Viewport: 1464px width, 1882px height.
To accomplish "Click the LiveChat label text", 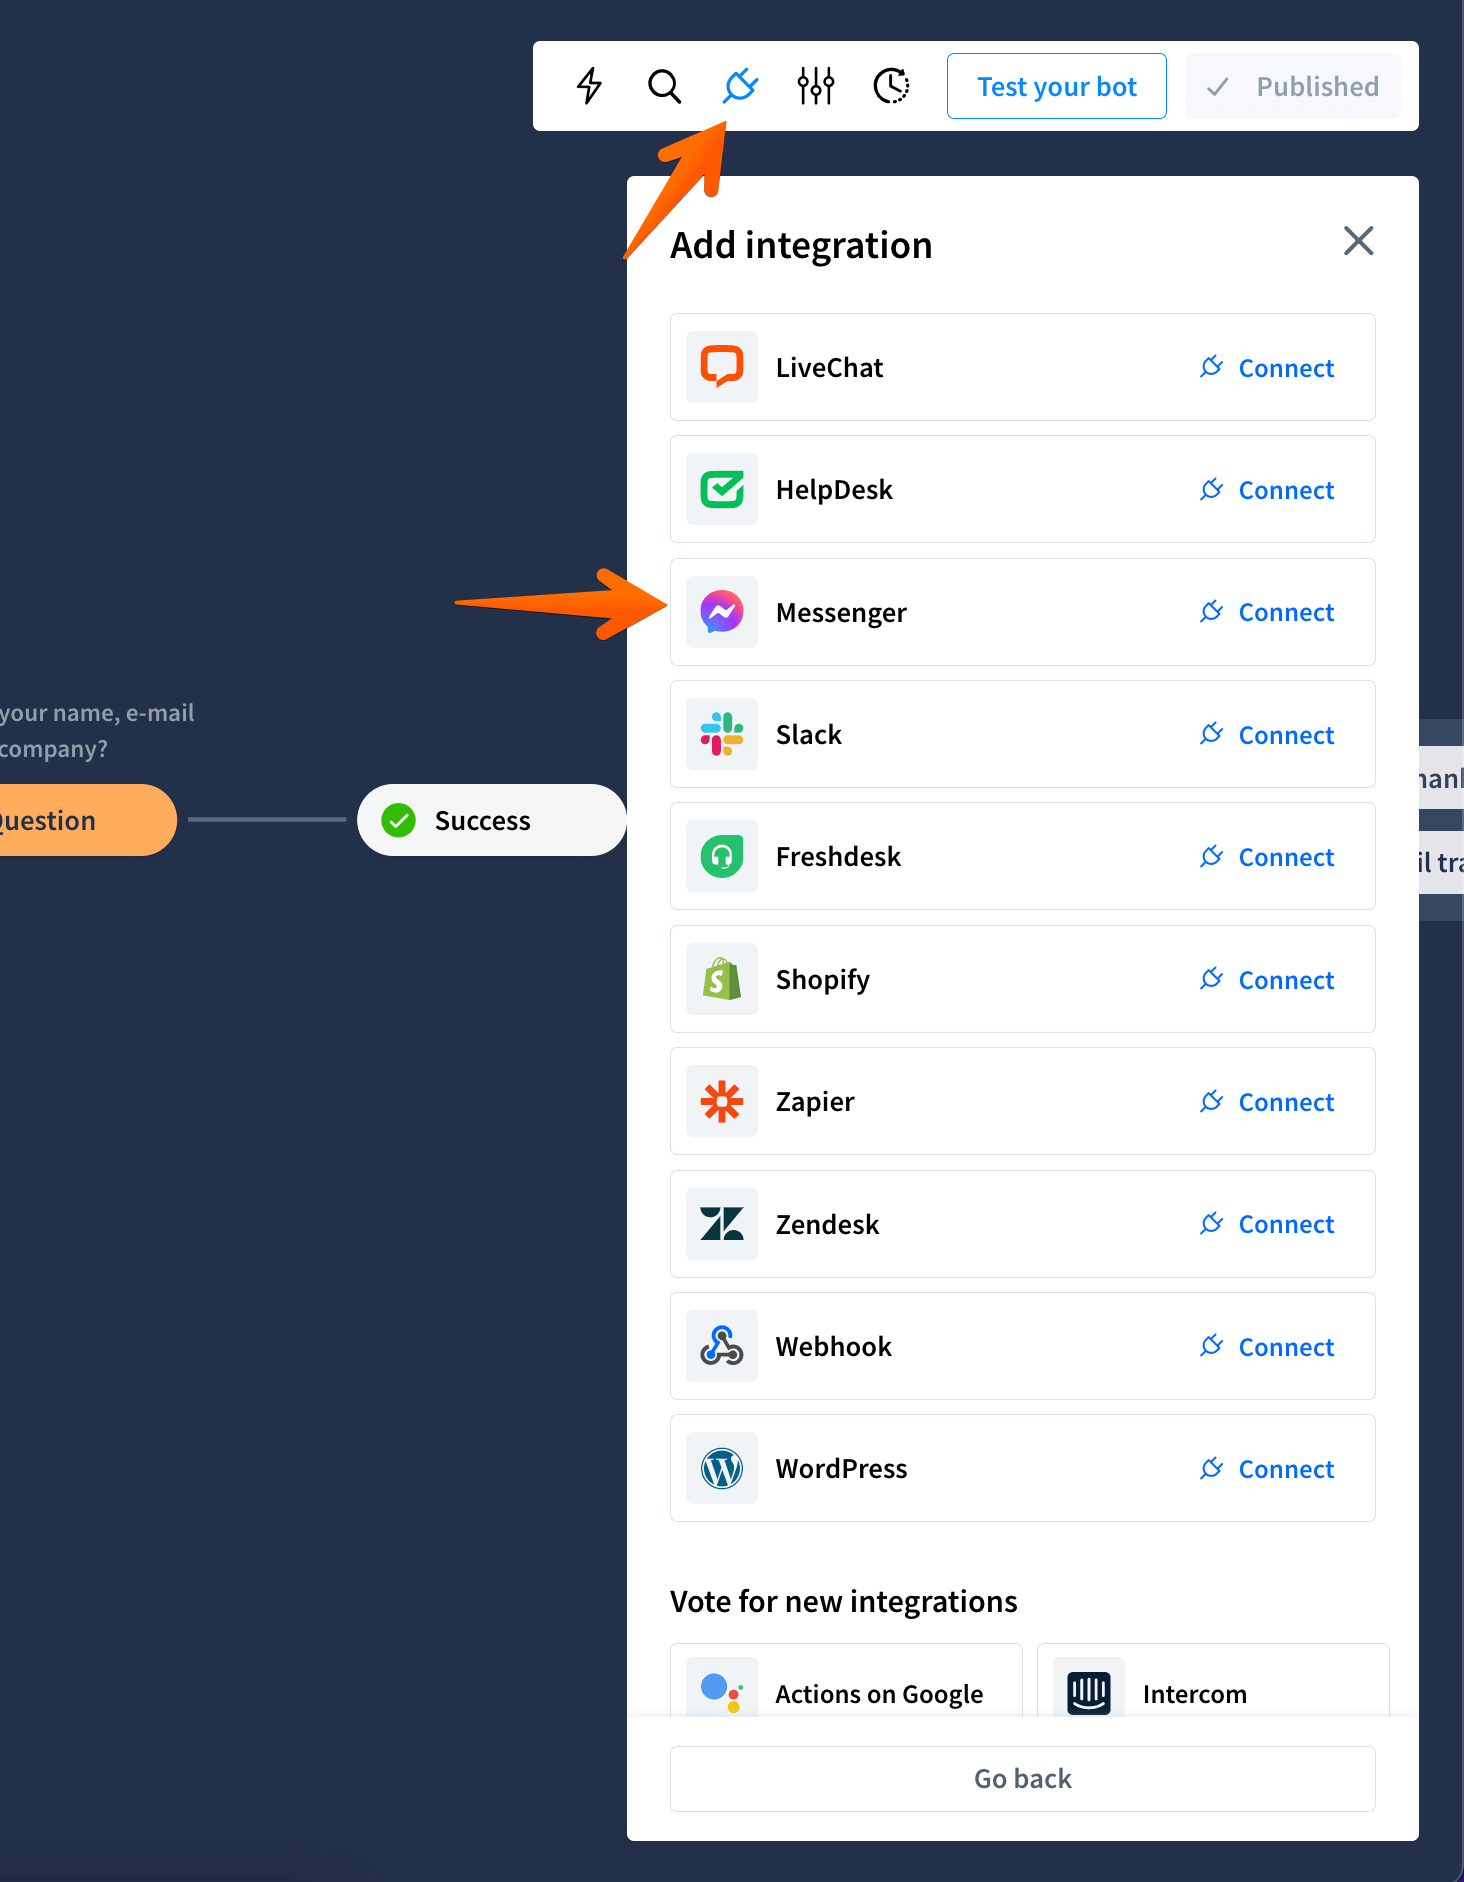I will click(829, 368).
